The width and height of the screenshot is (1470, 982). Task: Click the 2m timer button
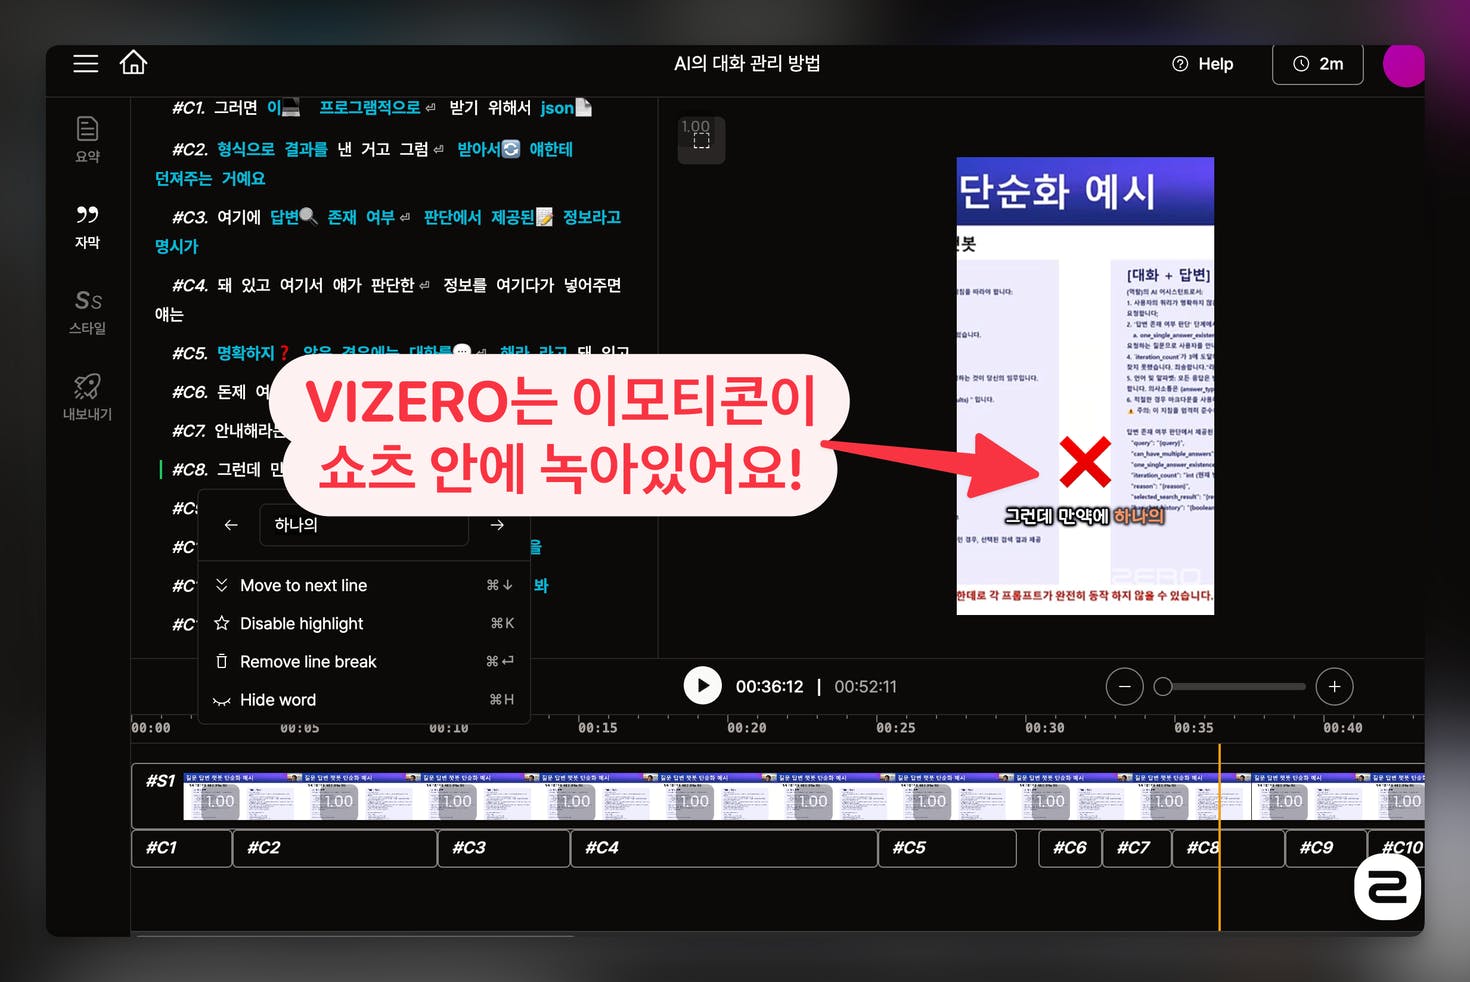tap(1317, 63)
